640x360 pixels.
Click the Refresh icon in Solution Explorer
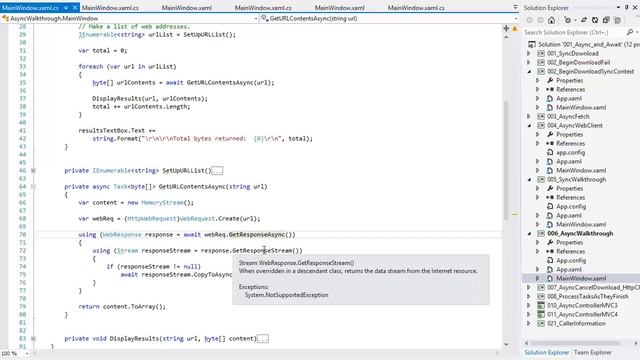(595, 20)
